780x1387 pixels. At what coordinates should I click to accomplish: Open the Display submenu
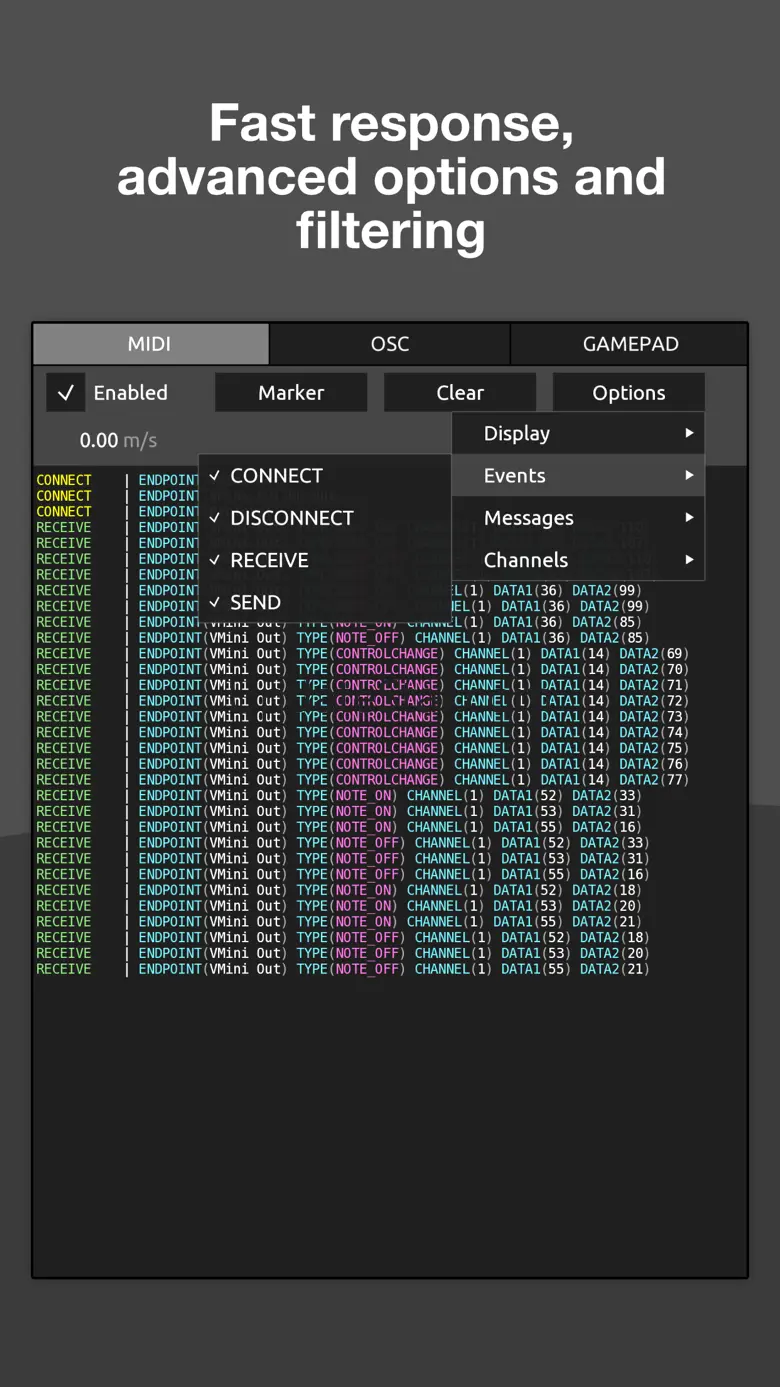click(x=578, y=433)
